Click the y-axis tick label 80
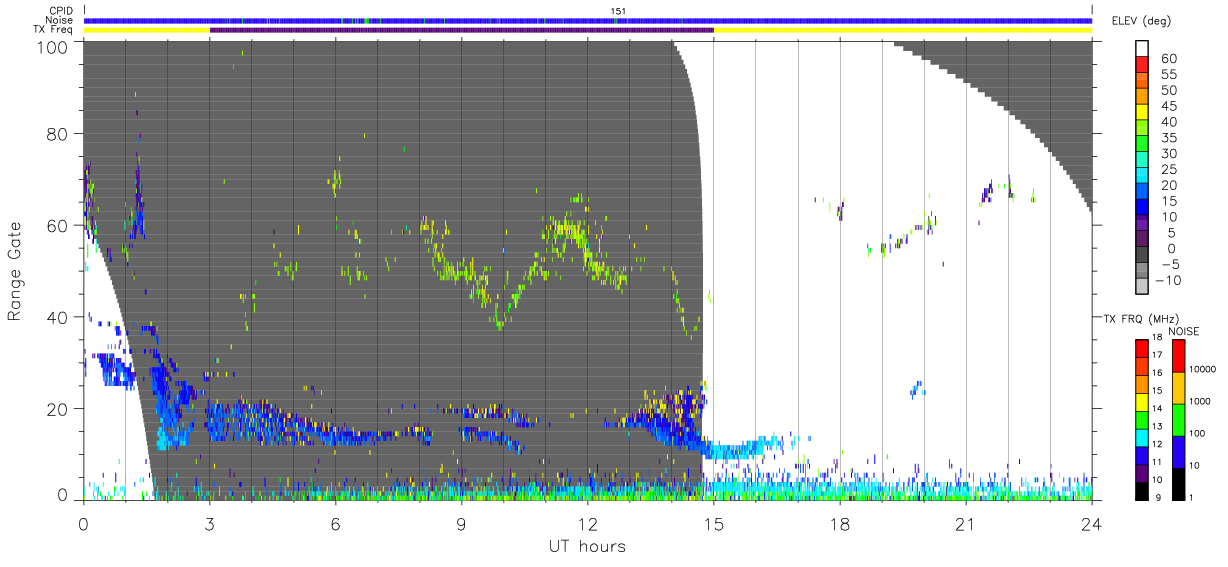1228x567 pixels. click(59, 134)
